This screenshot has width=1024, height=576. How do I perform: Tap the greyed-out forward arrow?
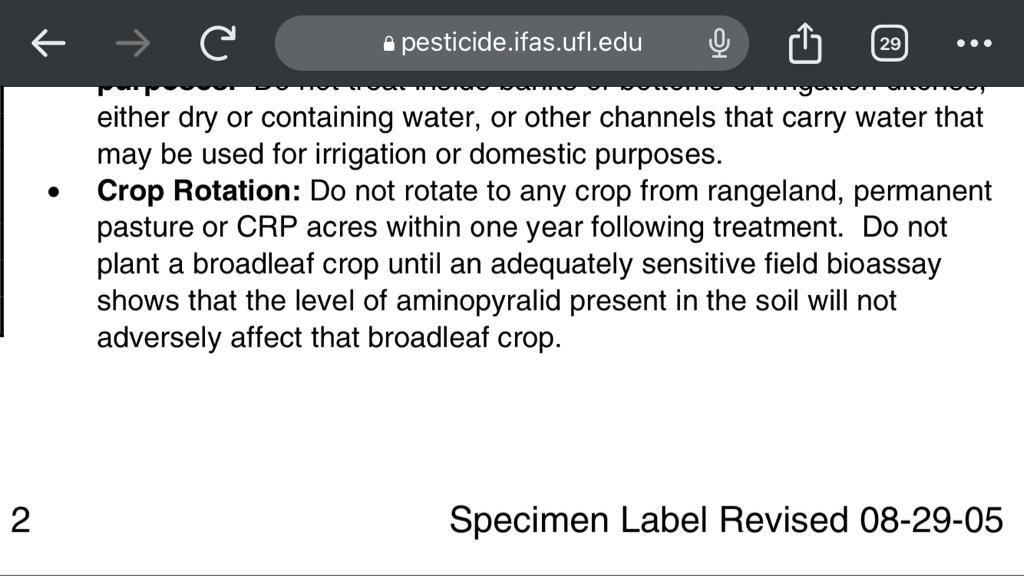(x=133, y=44)
